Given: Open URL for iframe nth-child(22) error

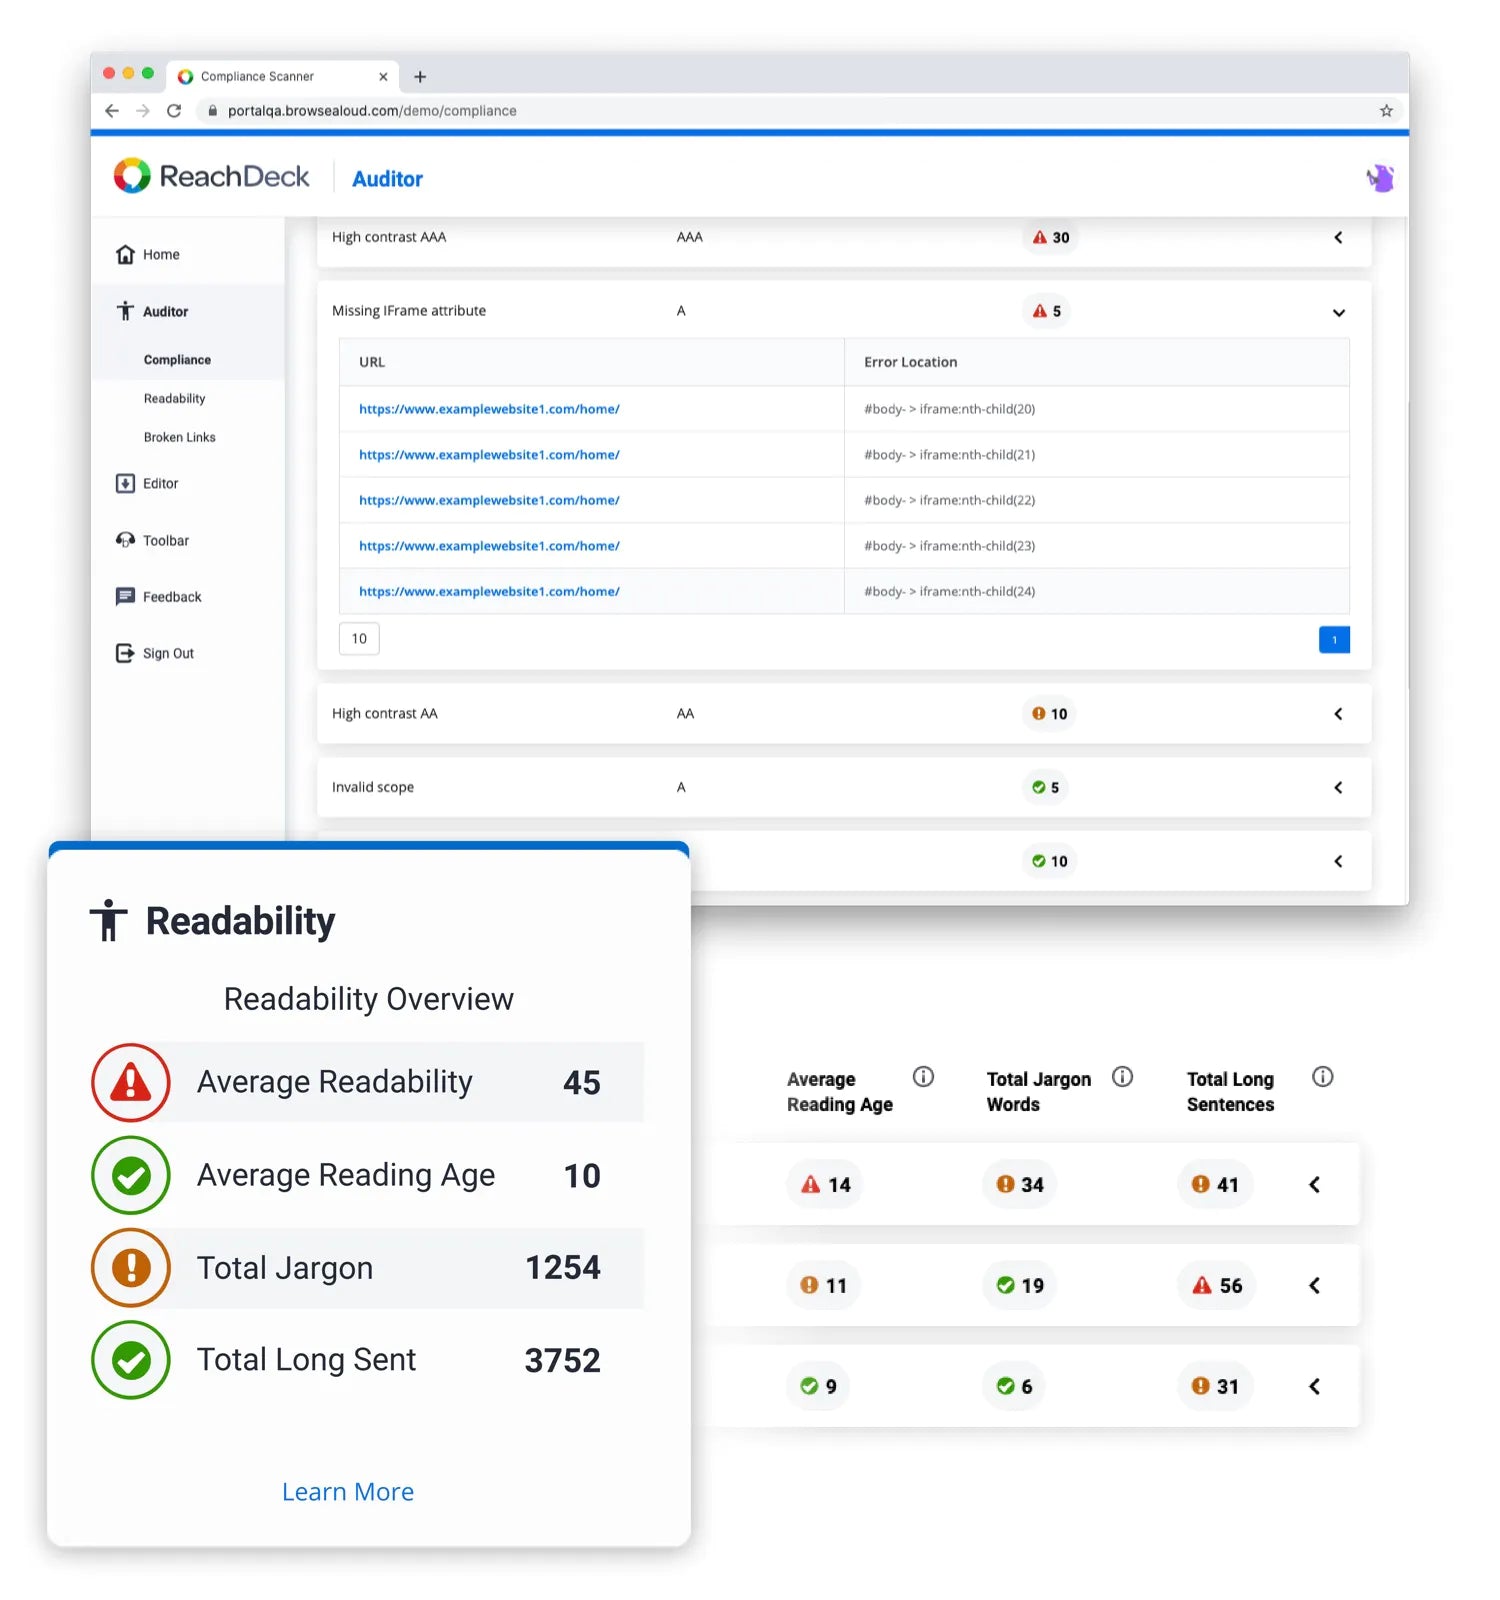Looking at the screenshot, I should point(489,500).
